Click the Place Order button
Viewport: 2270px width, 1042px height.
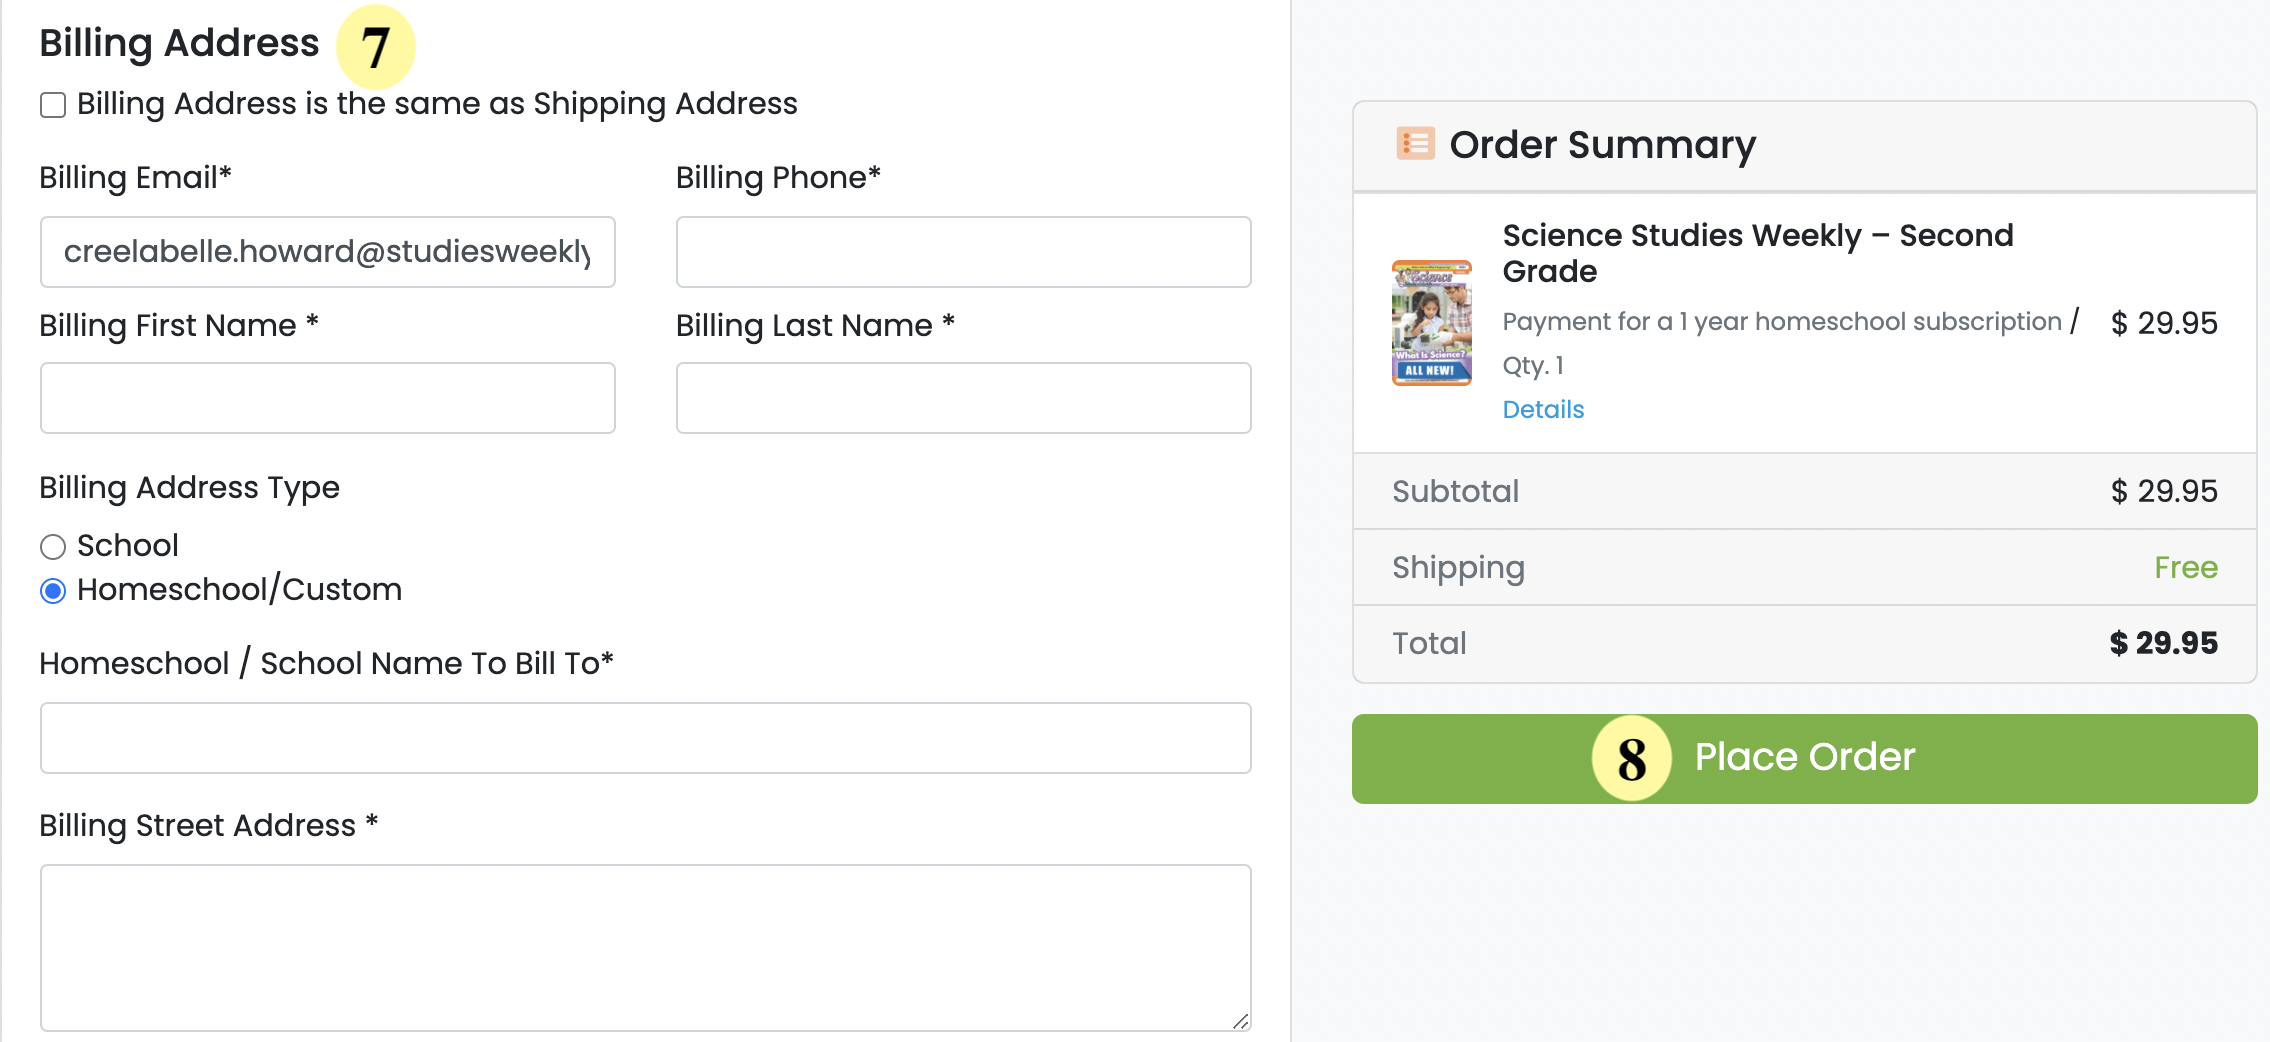pyautogui.click(x=1804, y=759)
